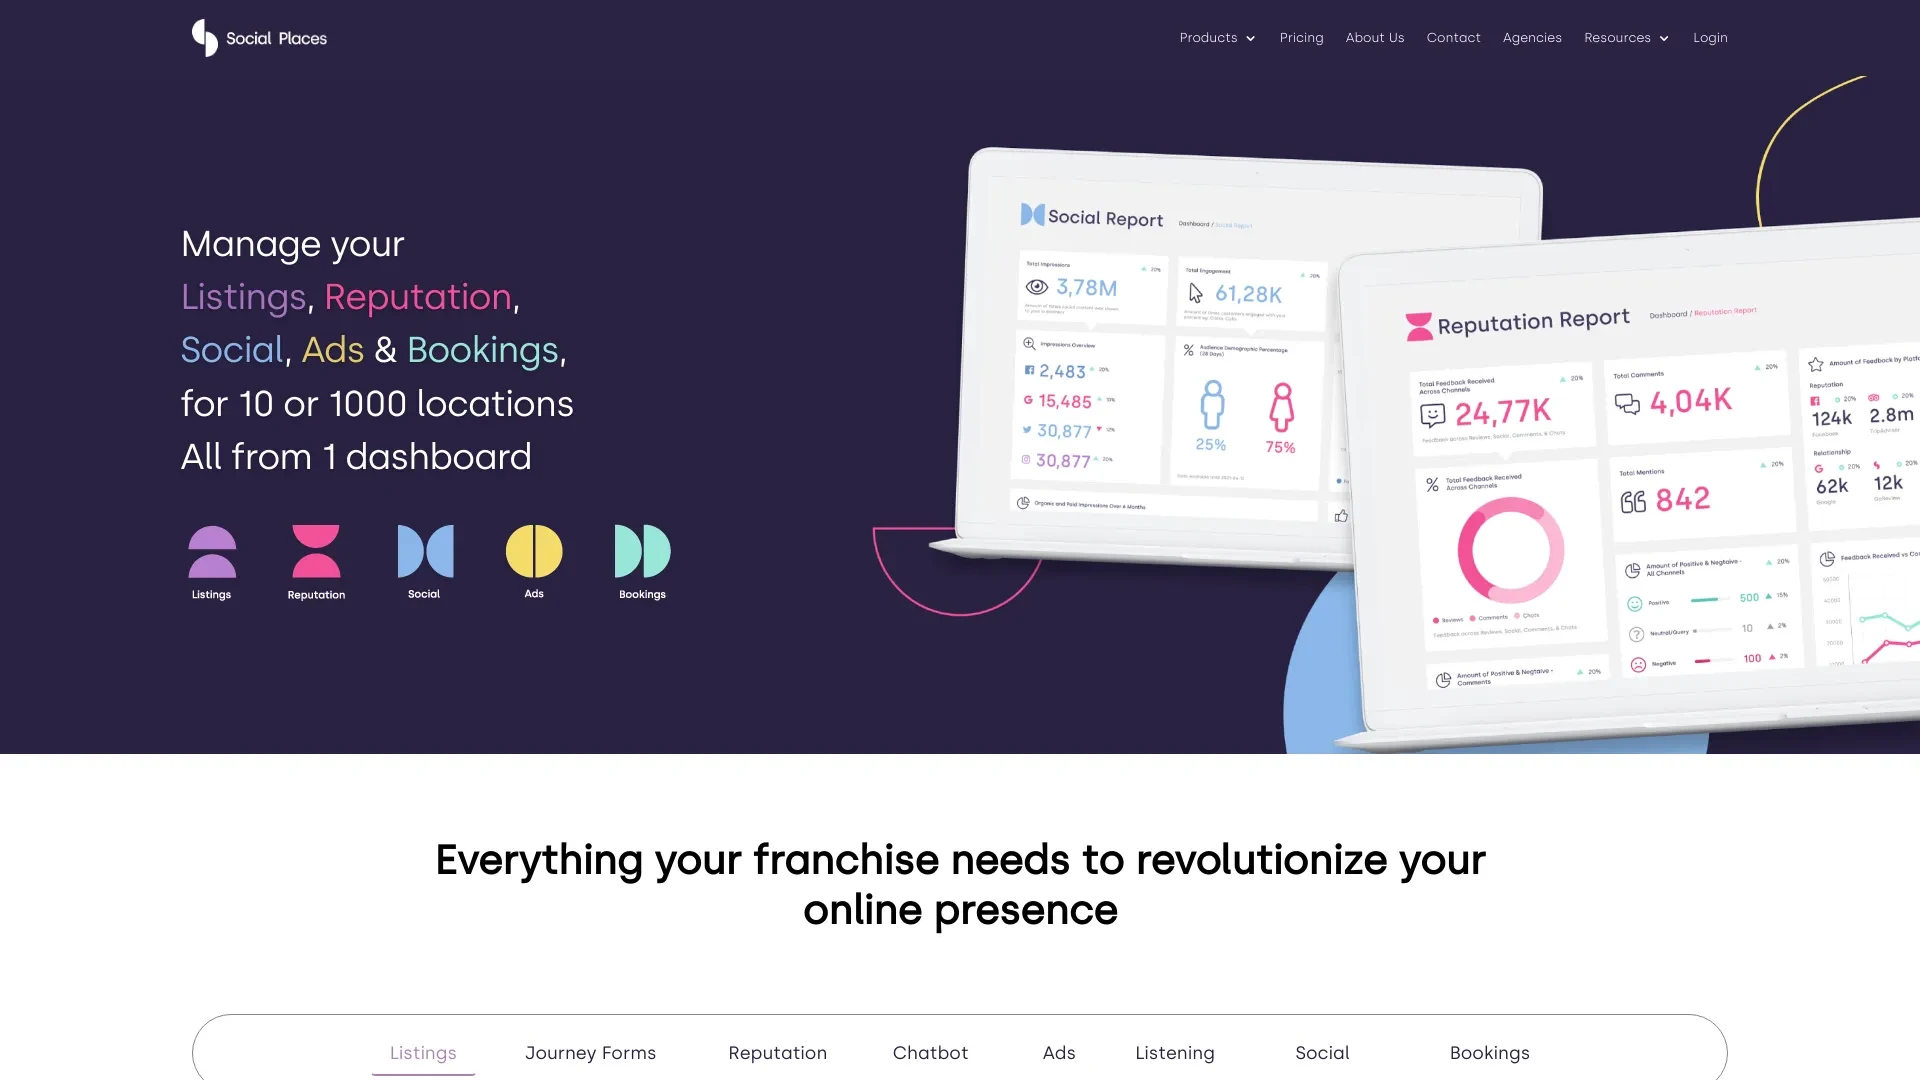Screen dimensions: 1920x1080
Task: Click the Agencies menu item
Action: point(1532,37)
